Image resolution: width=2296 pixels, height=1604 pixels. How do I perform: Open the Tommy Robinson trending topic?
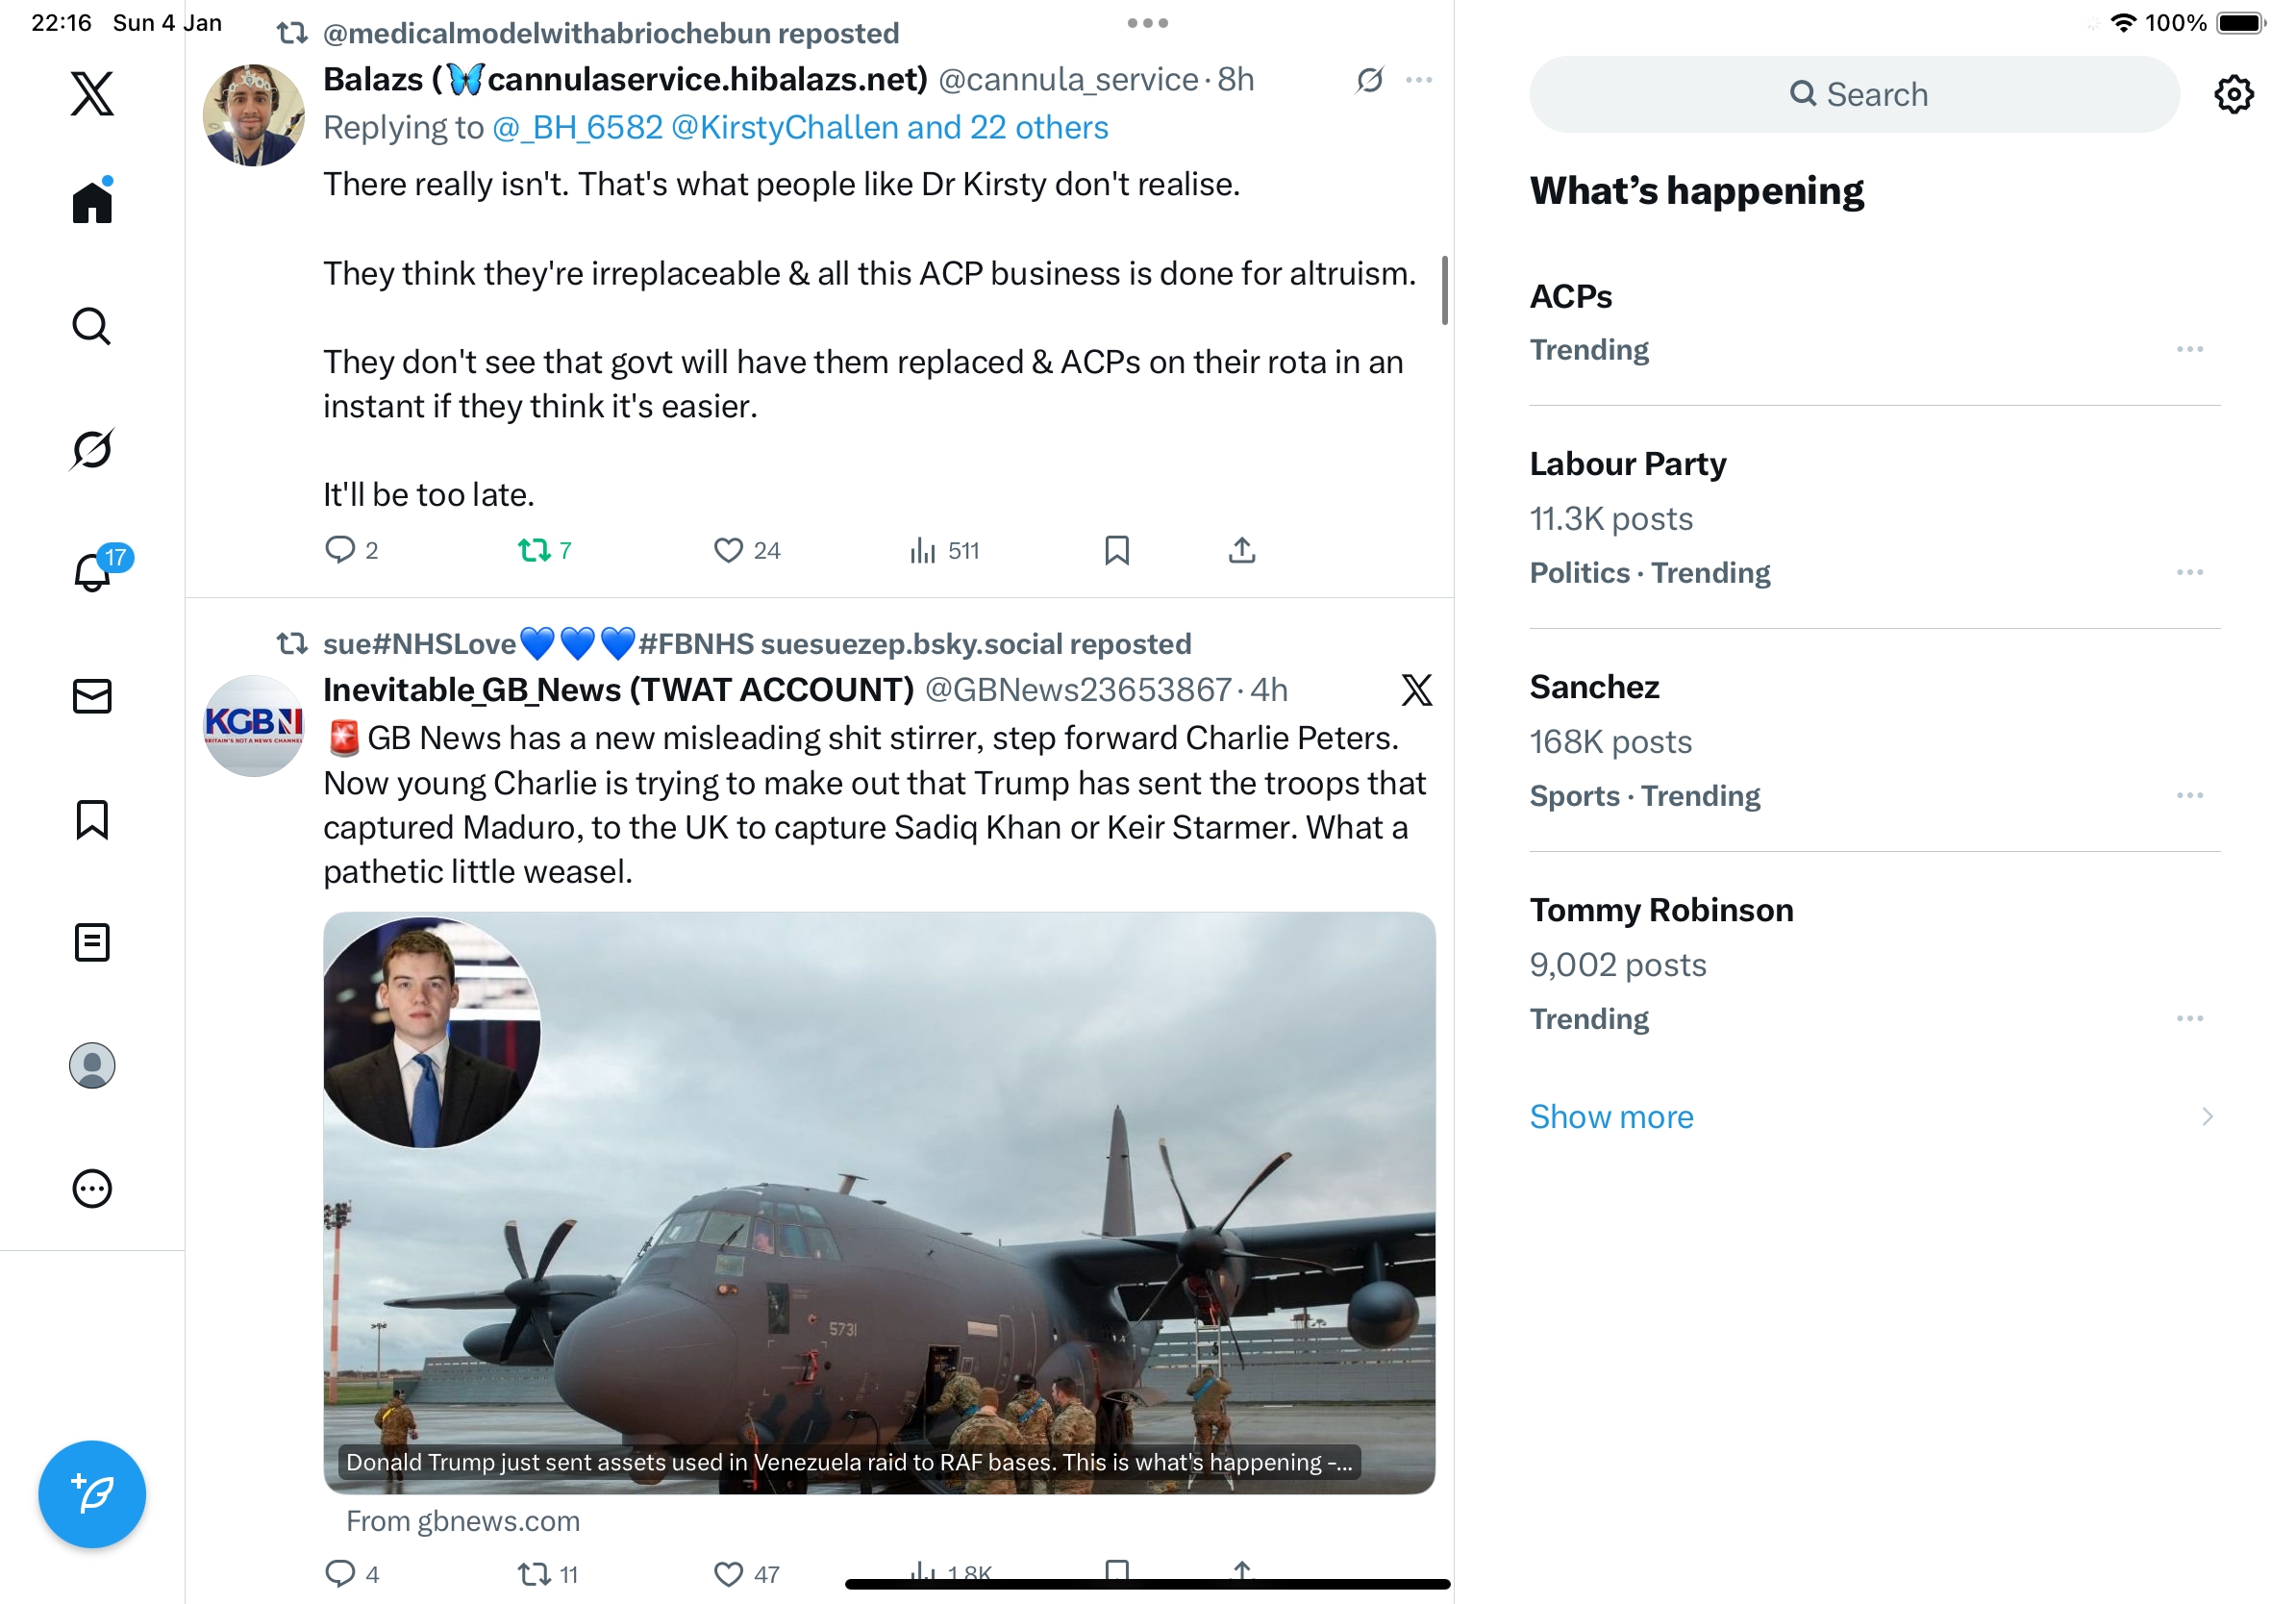[x=1661, y=910]
